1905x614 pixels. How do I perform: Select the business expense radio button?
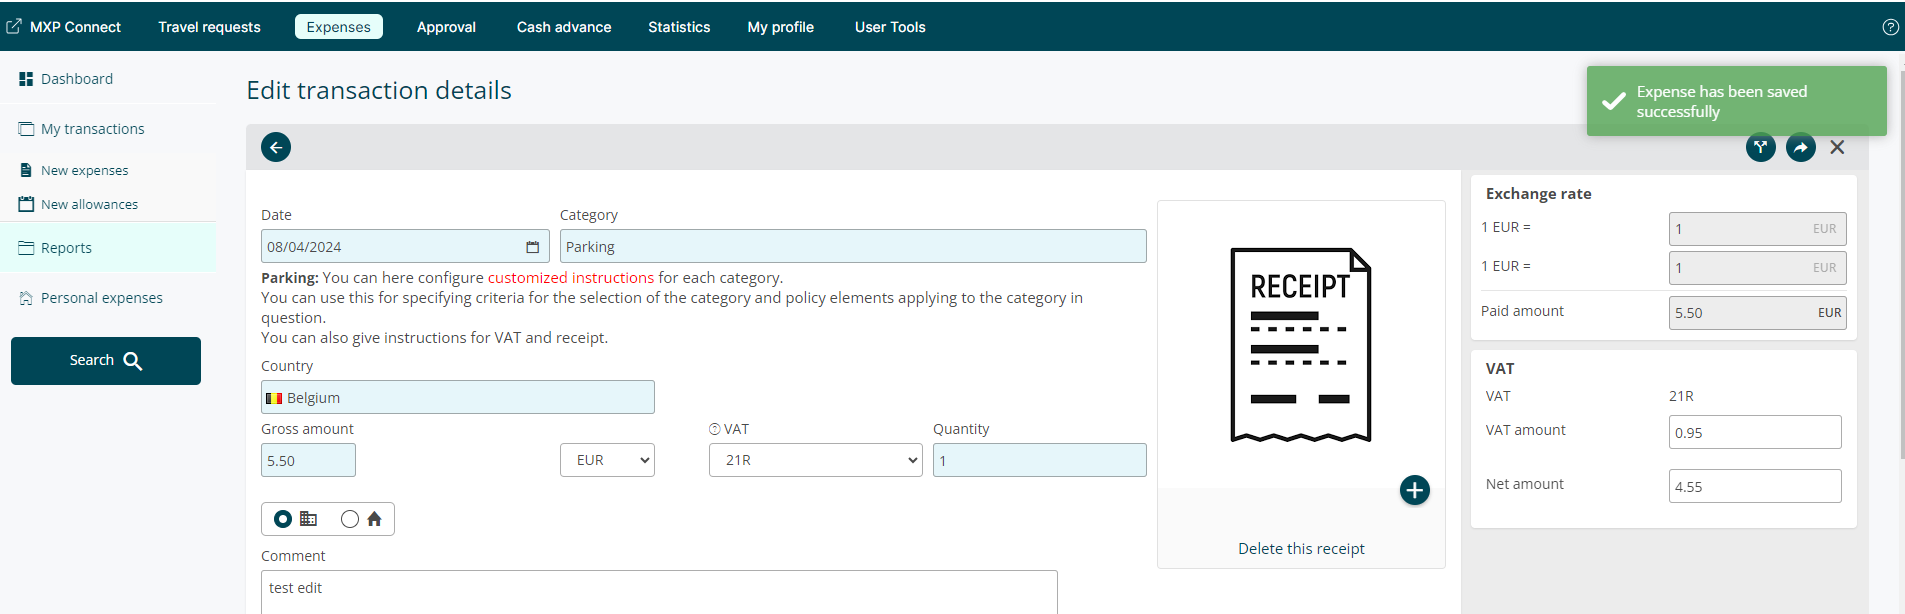[x=283, y=519]
